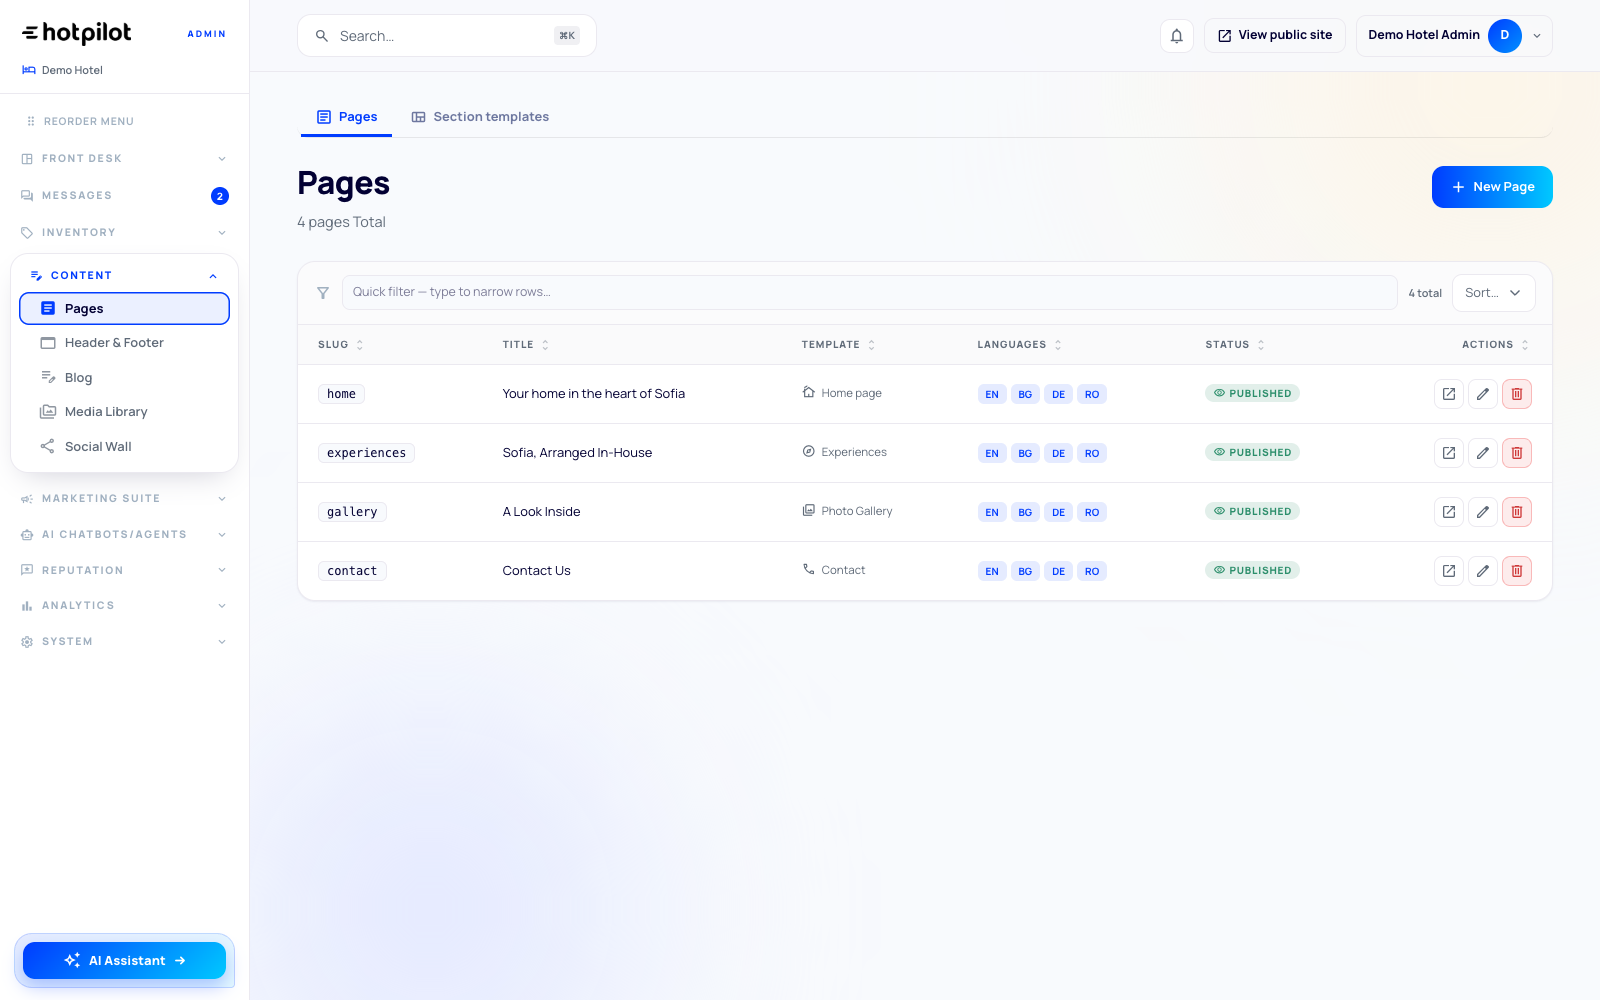Edit the home page pencil icon
Viewport: 1600px width, 1000px height.
pos(1483,394)
